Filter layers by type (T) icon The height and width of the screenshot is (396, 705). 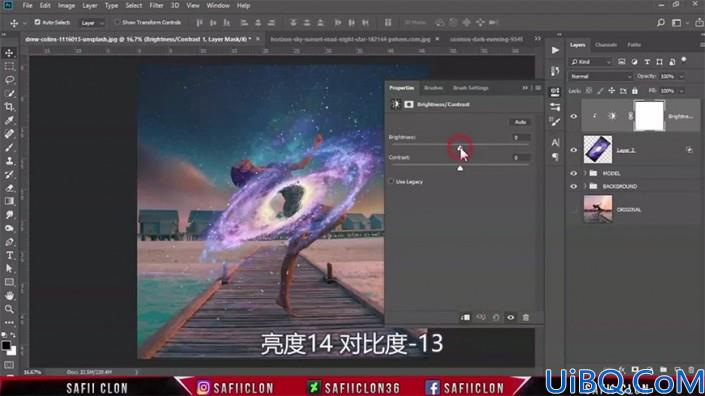[x=647, y=62]
